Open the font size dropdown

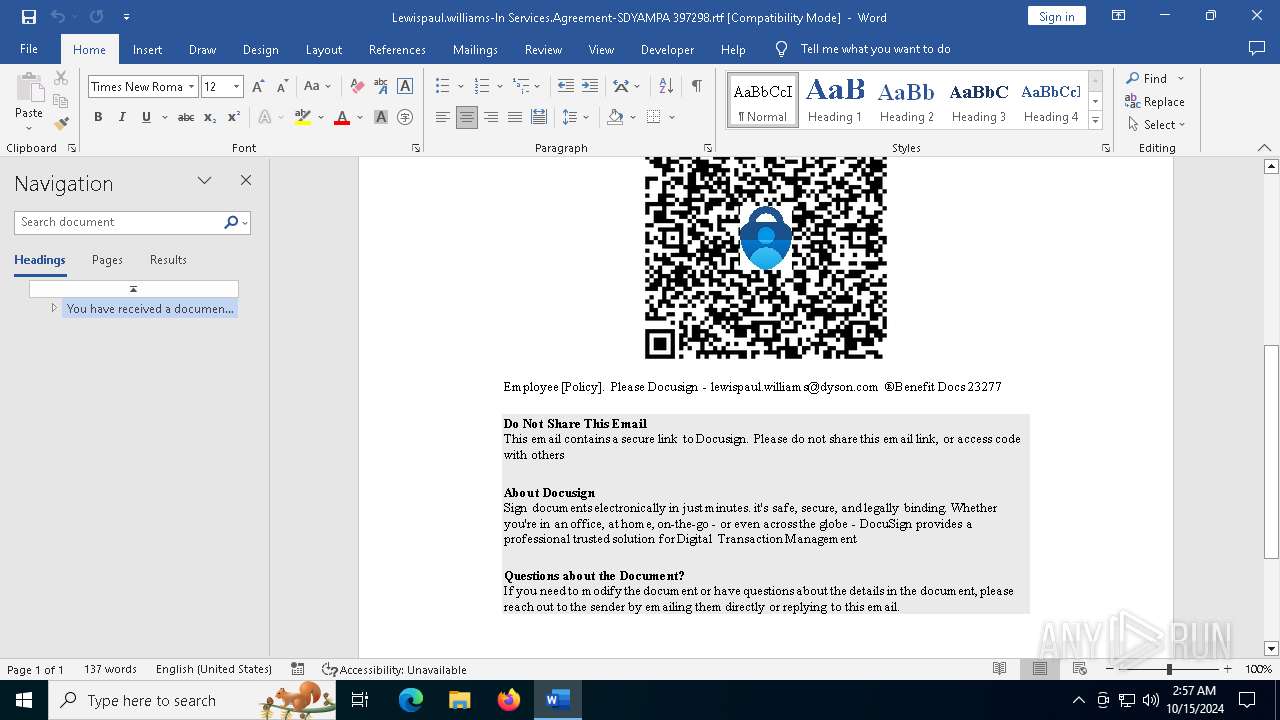[237, 87]
